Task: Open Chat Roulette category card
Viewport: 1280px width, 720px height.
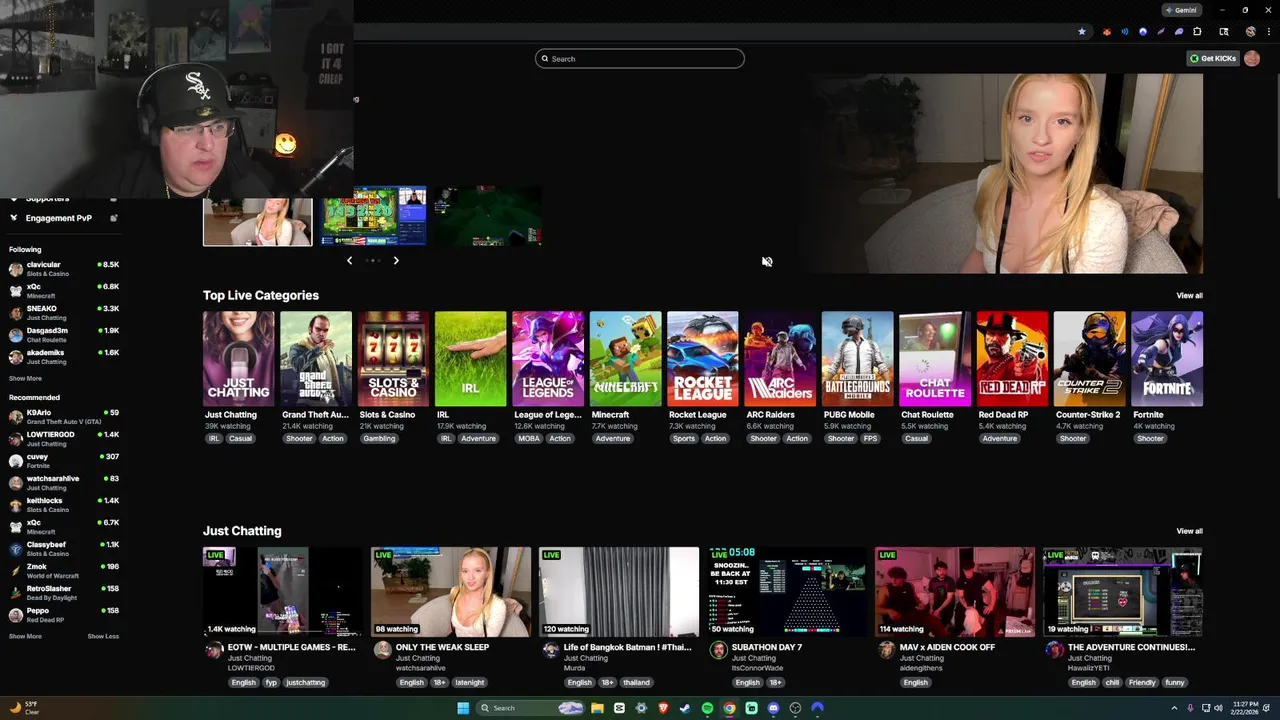Action: [935, 359]
